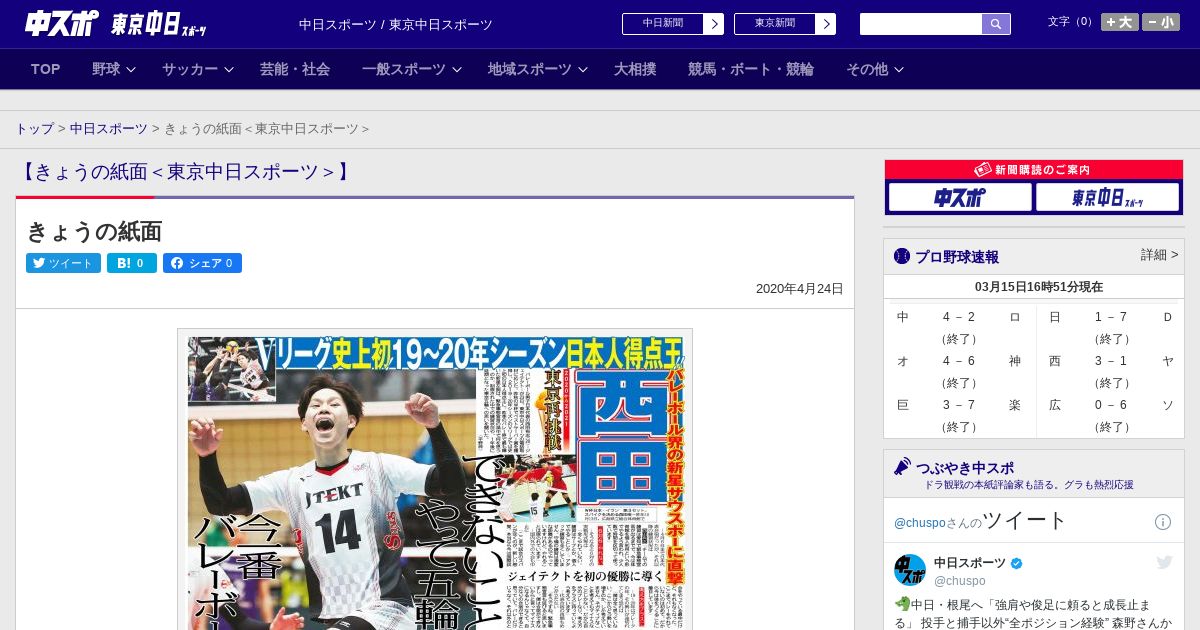Click 巨 3-7 楽 game score
The width and height of the screenshot is (1200, 630).
tap(959, 415)
